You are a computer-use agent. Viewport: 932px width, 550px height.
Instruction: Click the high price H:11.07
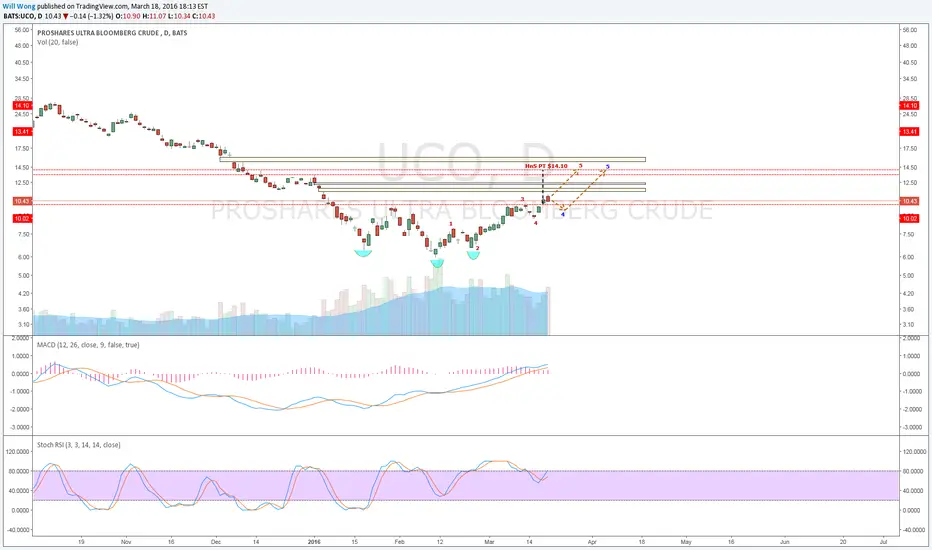pos(154,16)
